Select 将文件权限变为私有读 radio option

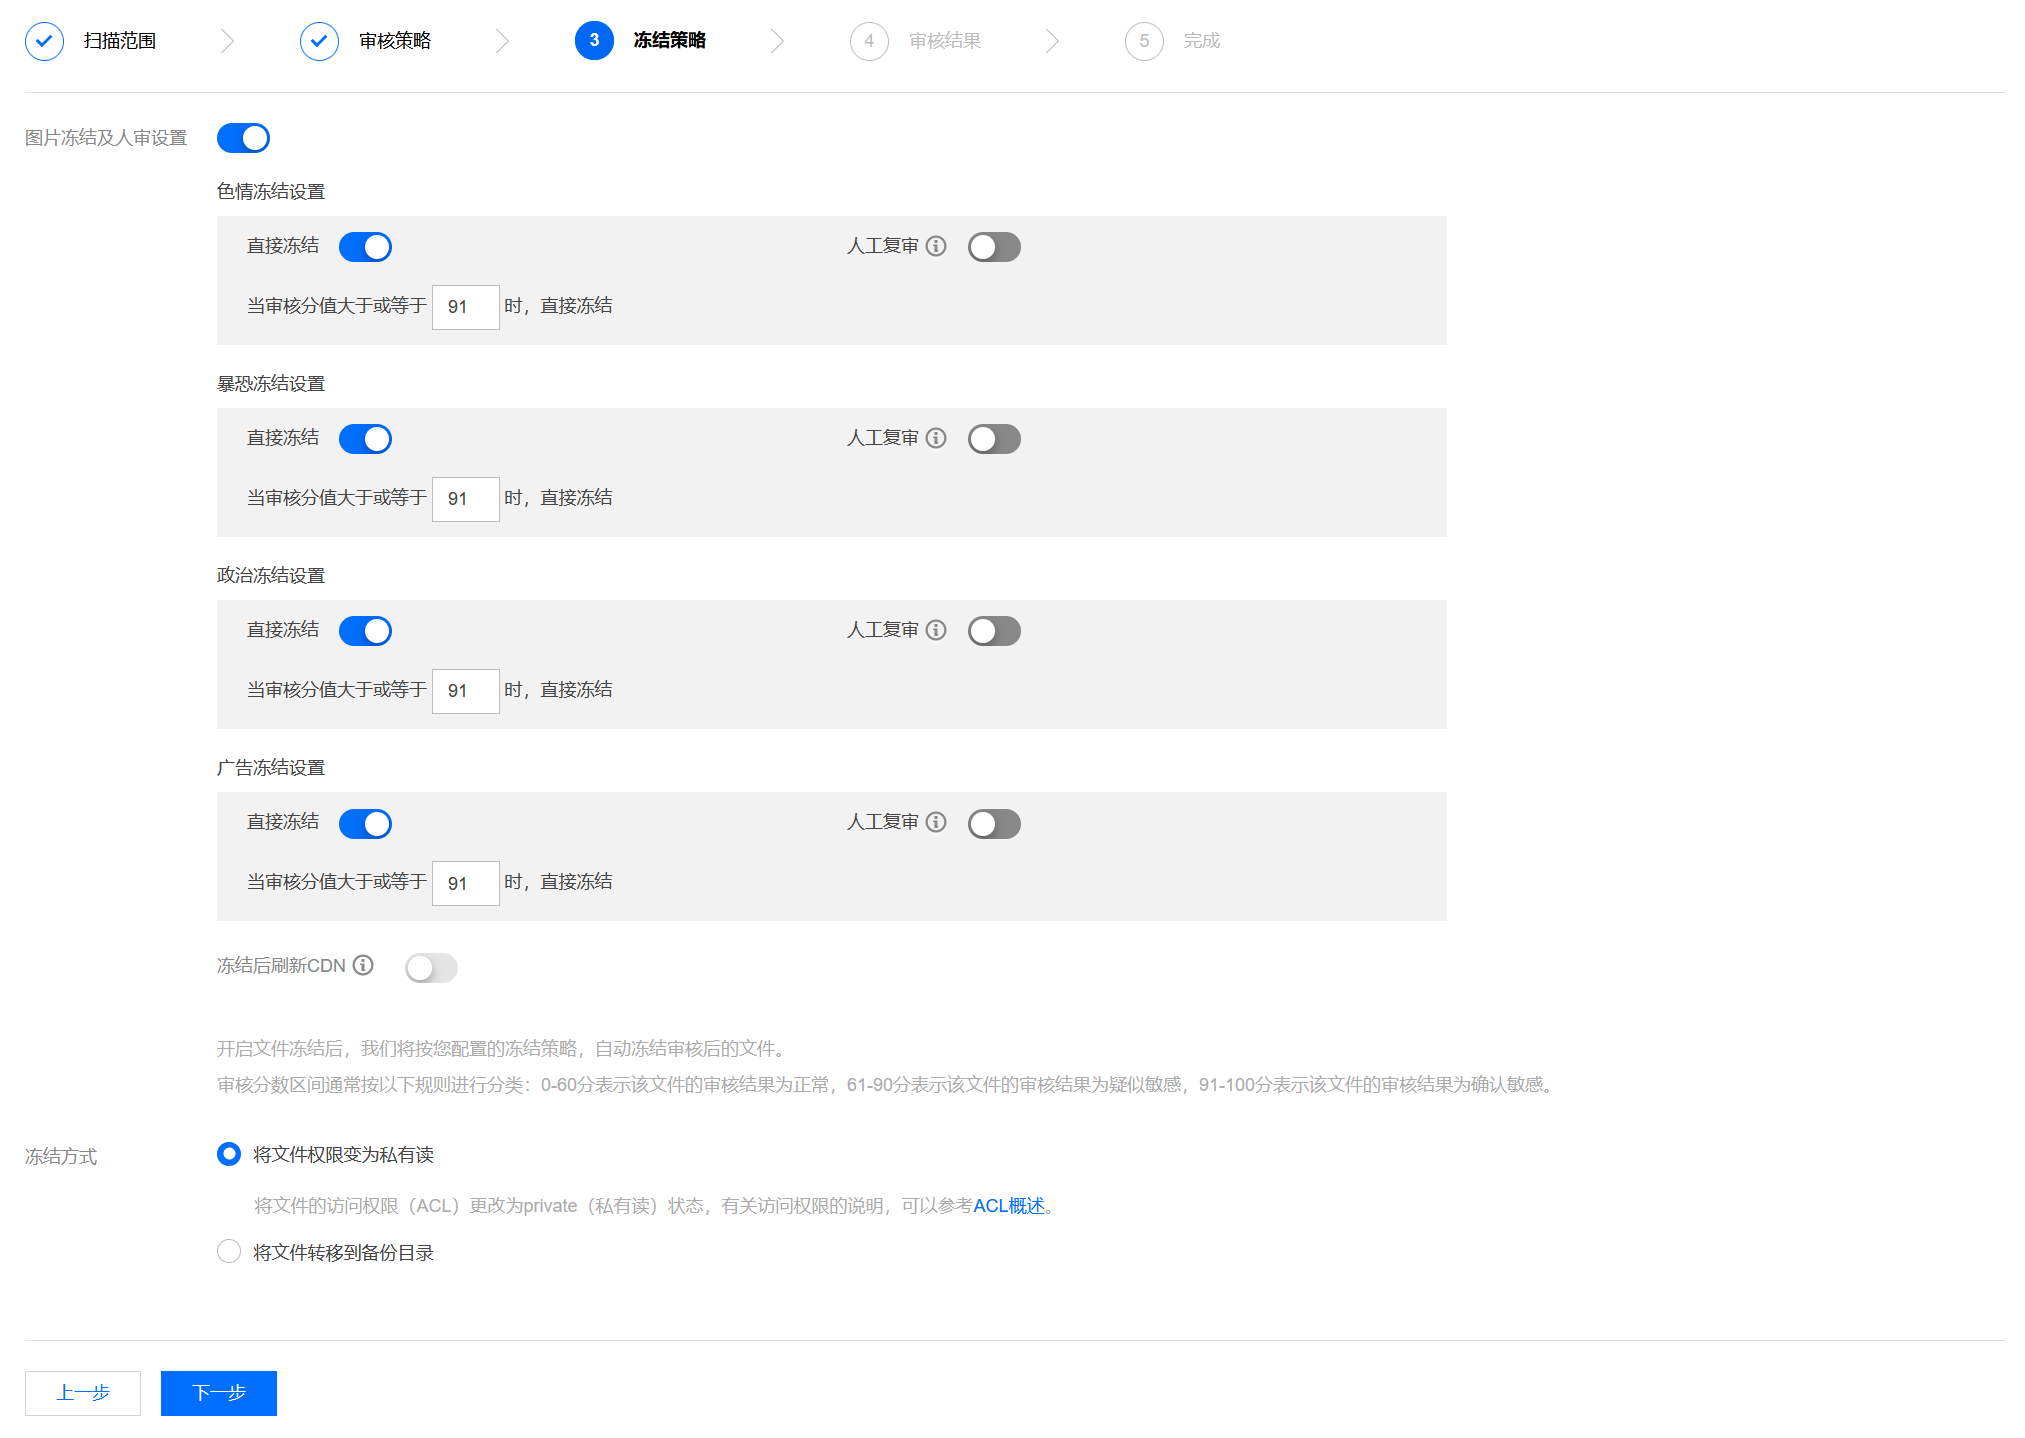pyautogui.click(x=229, y=1154)
